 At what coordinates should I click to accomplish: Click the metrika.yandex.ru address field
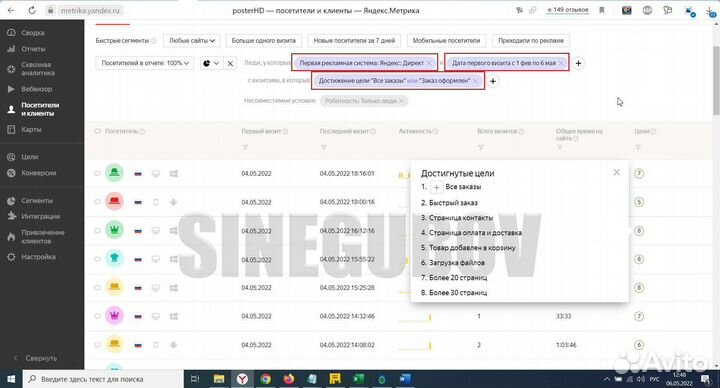click(90, 10)
